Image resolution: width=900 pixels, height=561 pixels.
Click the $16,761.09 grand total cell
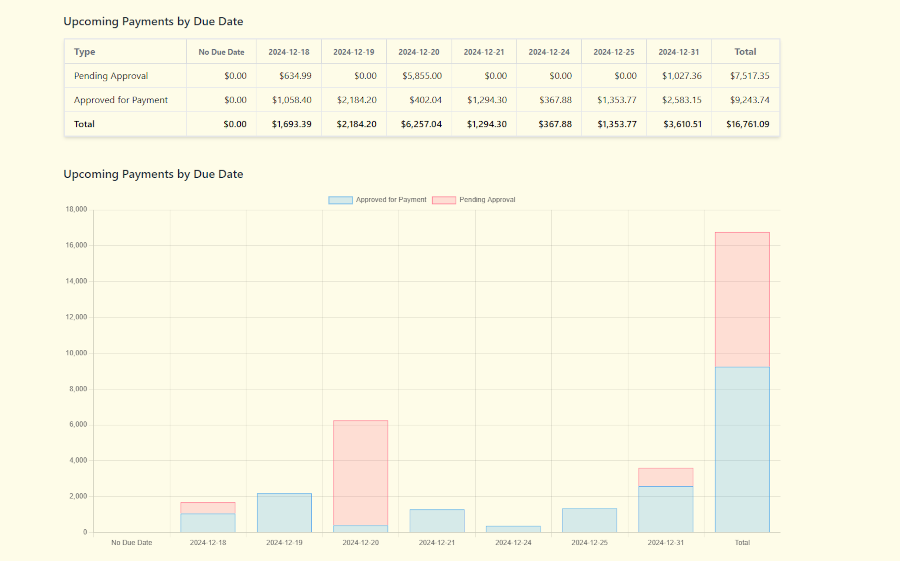tap(748, 124)
